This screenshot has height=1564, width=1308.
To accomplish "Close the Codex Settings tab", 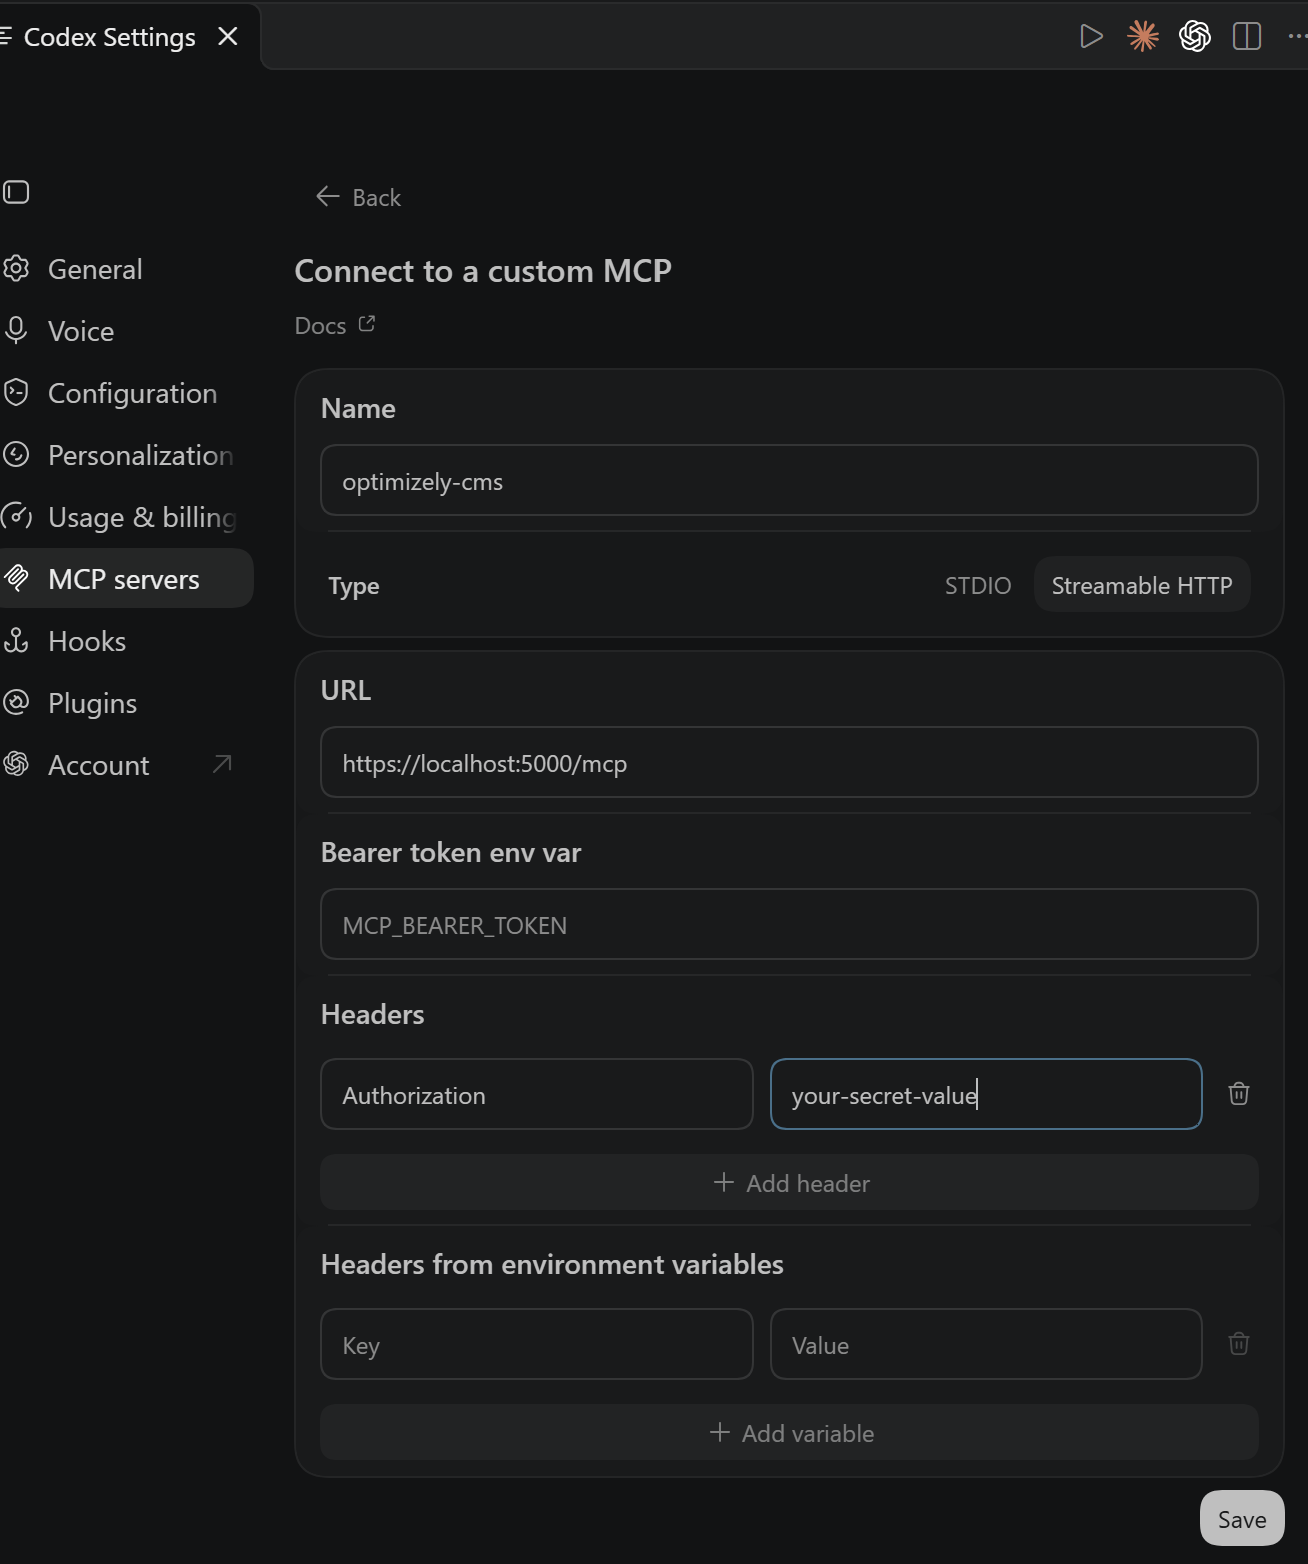I will (228, 36).
